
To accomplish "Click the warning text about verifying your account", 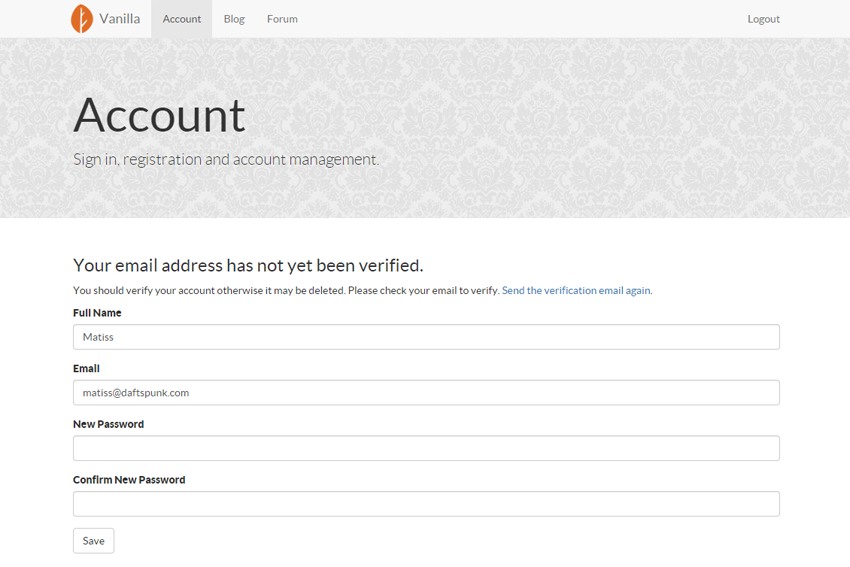I will pyautogui.click(x=286, y=291).
